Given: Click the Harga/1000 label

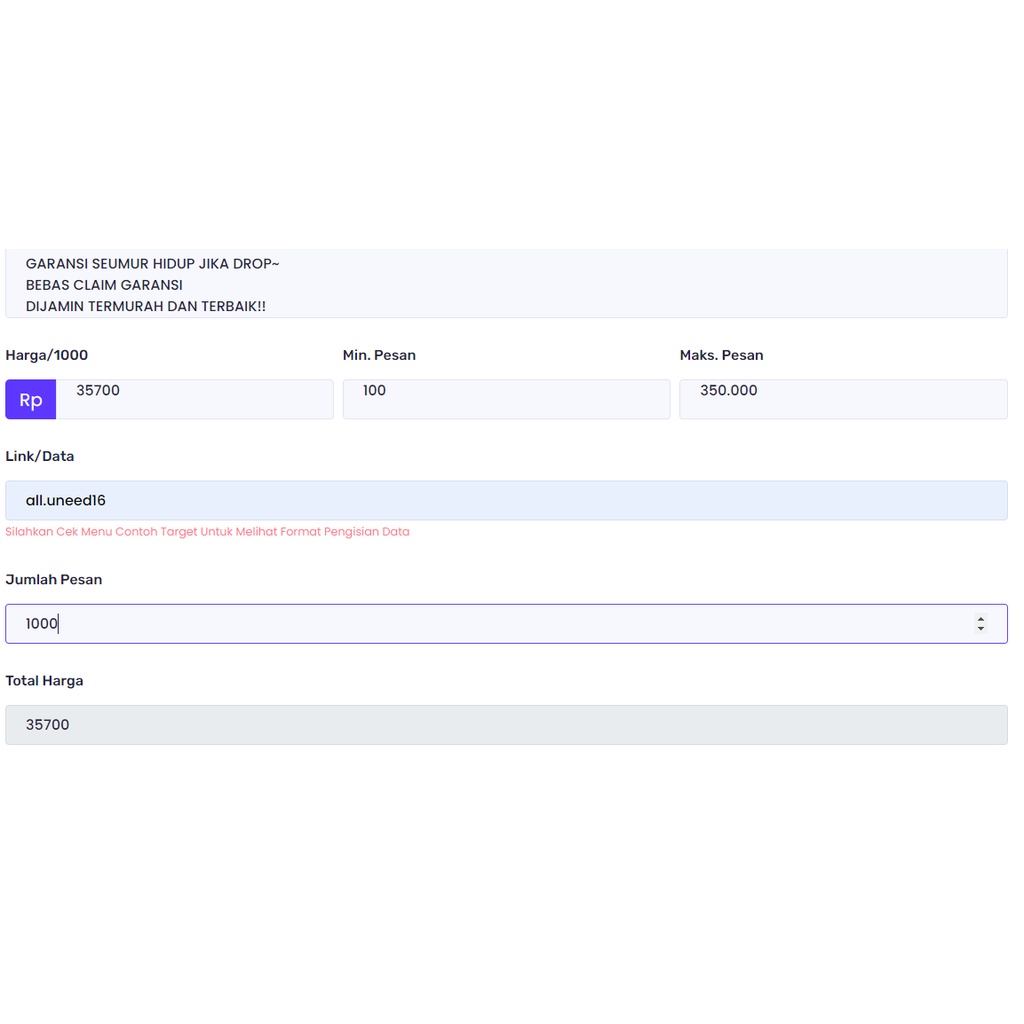Looking at the screenshot, I should pyautogui.click(x=47, y=355).
